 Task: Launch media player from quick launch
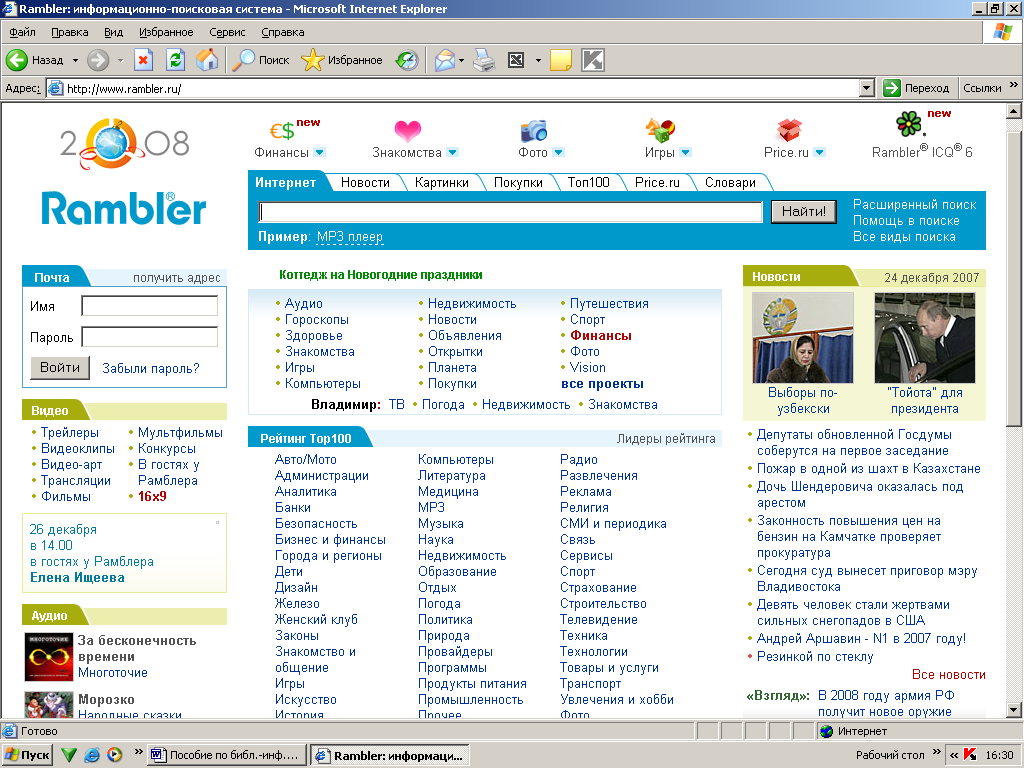[114, 755]
